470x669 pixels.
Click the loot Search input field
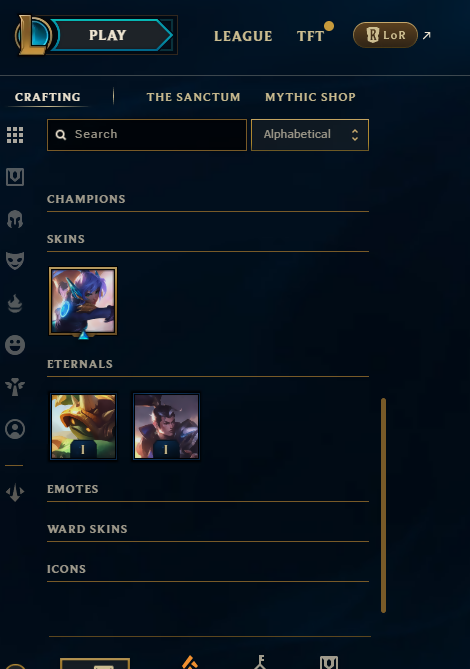click(147, 135)
